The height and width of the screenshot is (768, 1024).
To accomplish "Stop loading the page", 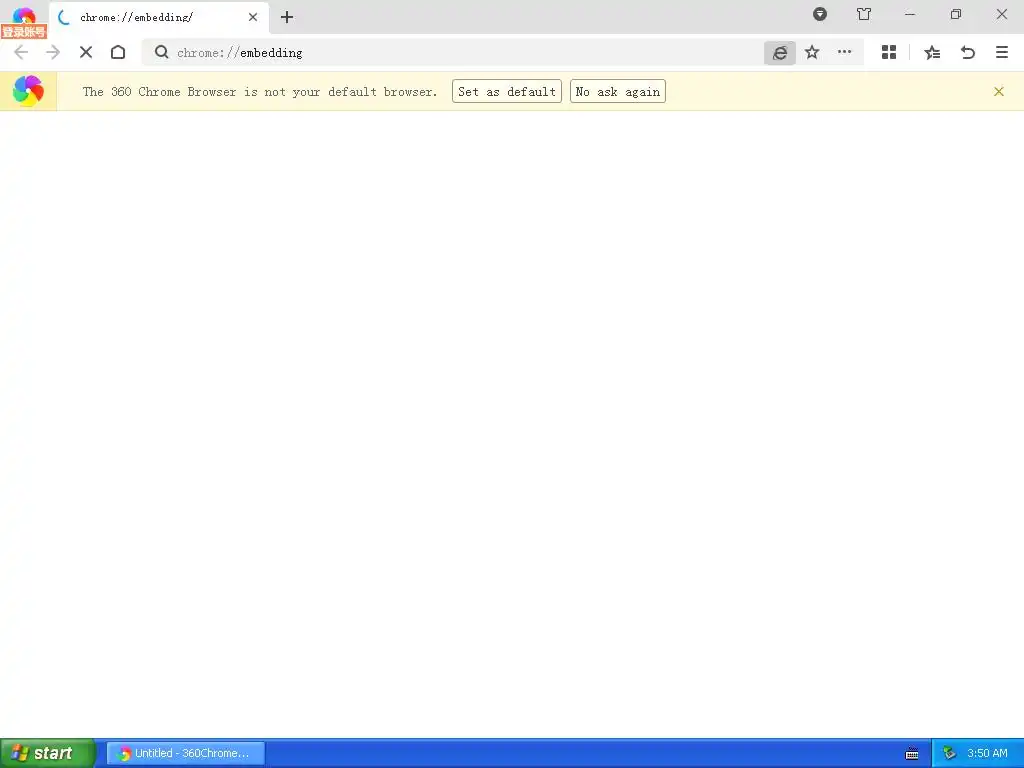I will tap(86, 52).
